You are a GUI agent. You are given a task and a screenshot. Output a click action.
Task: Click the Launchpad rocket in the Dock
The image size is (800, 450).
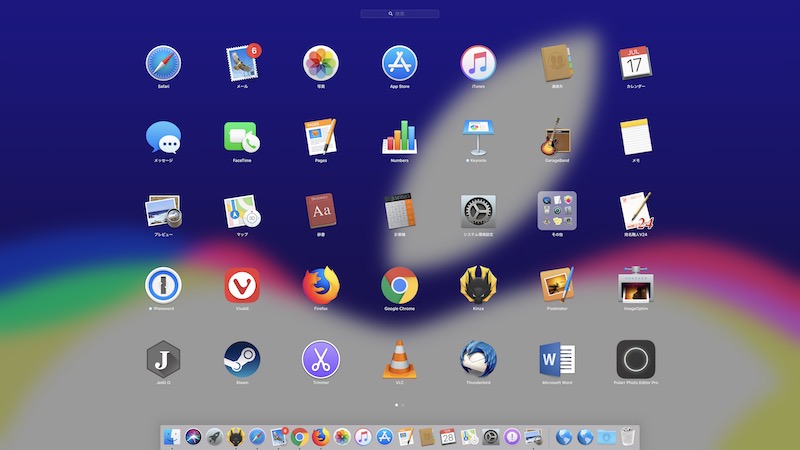(214, 437)
